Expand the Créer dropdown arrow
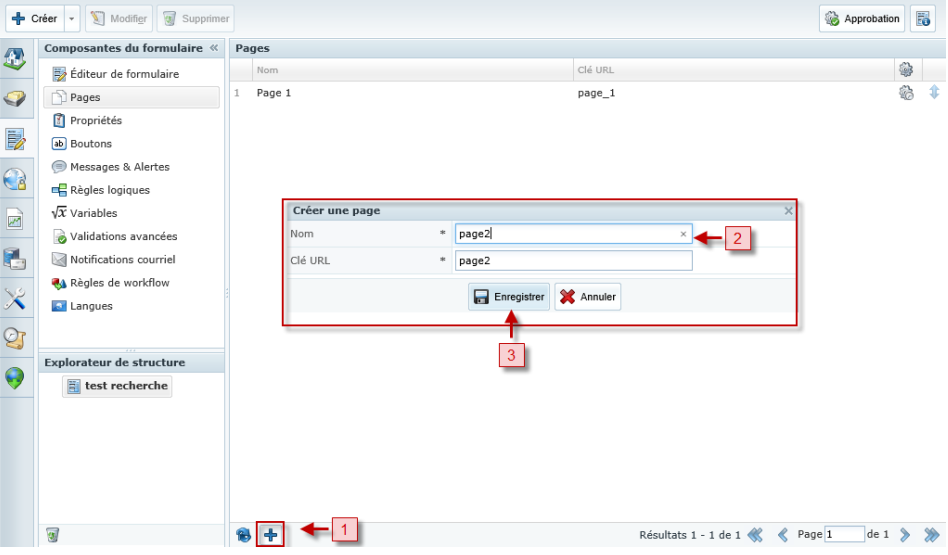Viewport: 948px width, 555px height. click(72, 18)
